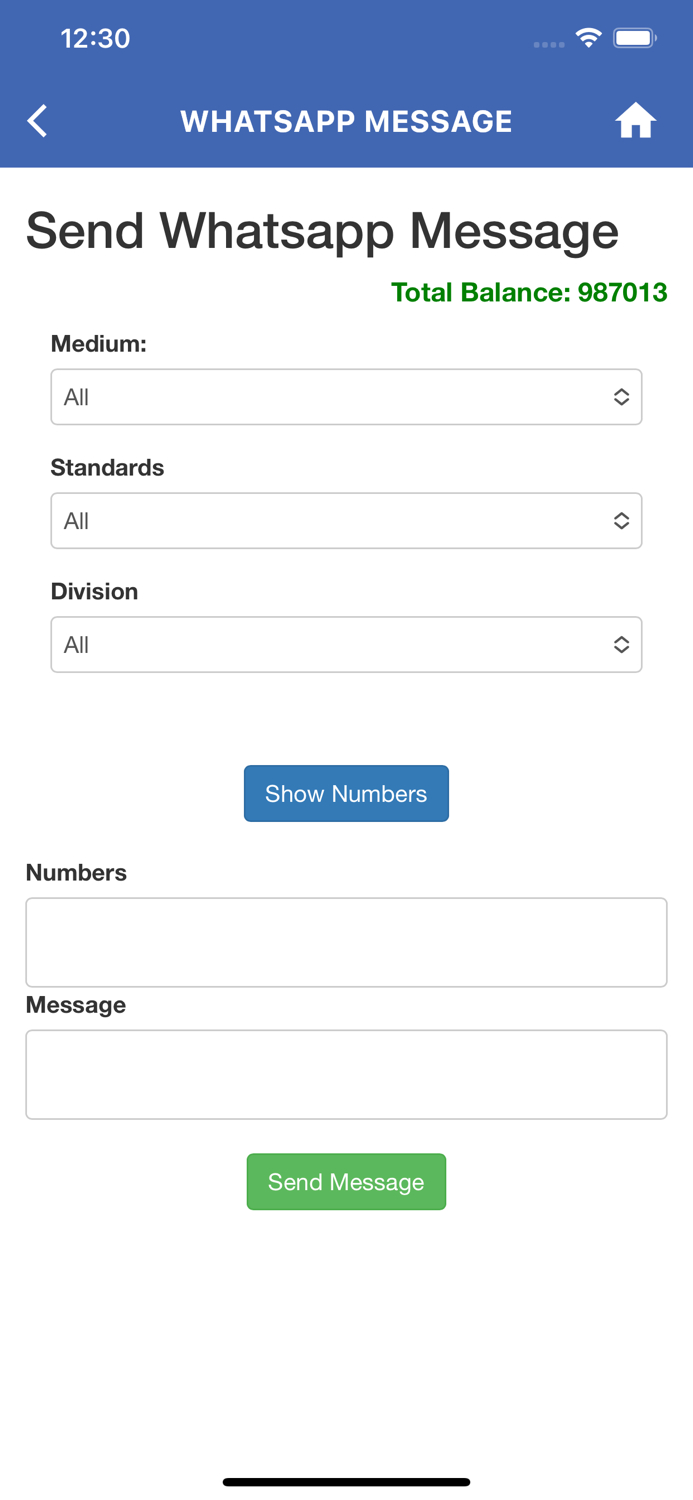Open the Medium dropdown
The width and height of the screenshot is (693, 1500).
tap(346, 397)
